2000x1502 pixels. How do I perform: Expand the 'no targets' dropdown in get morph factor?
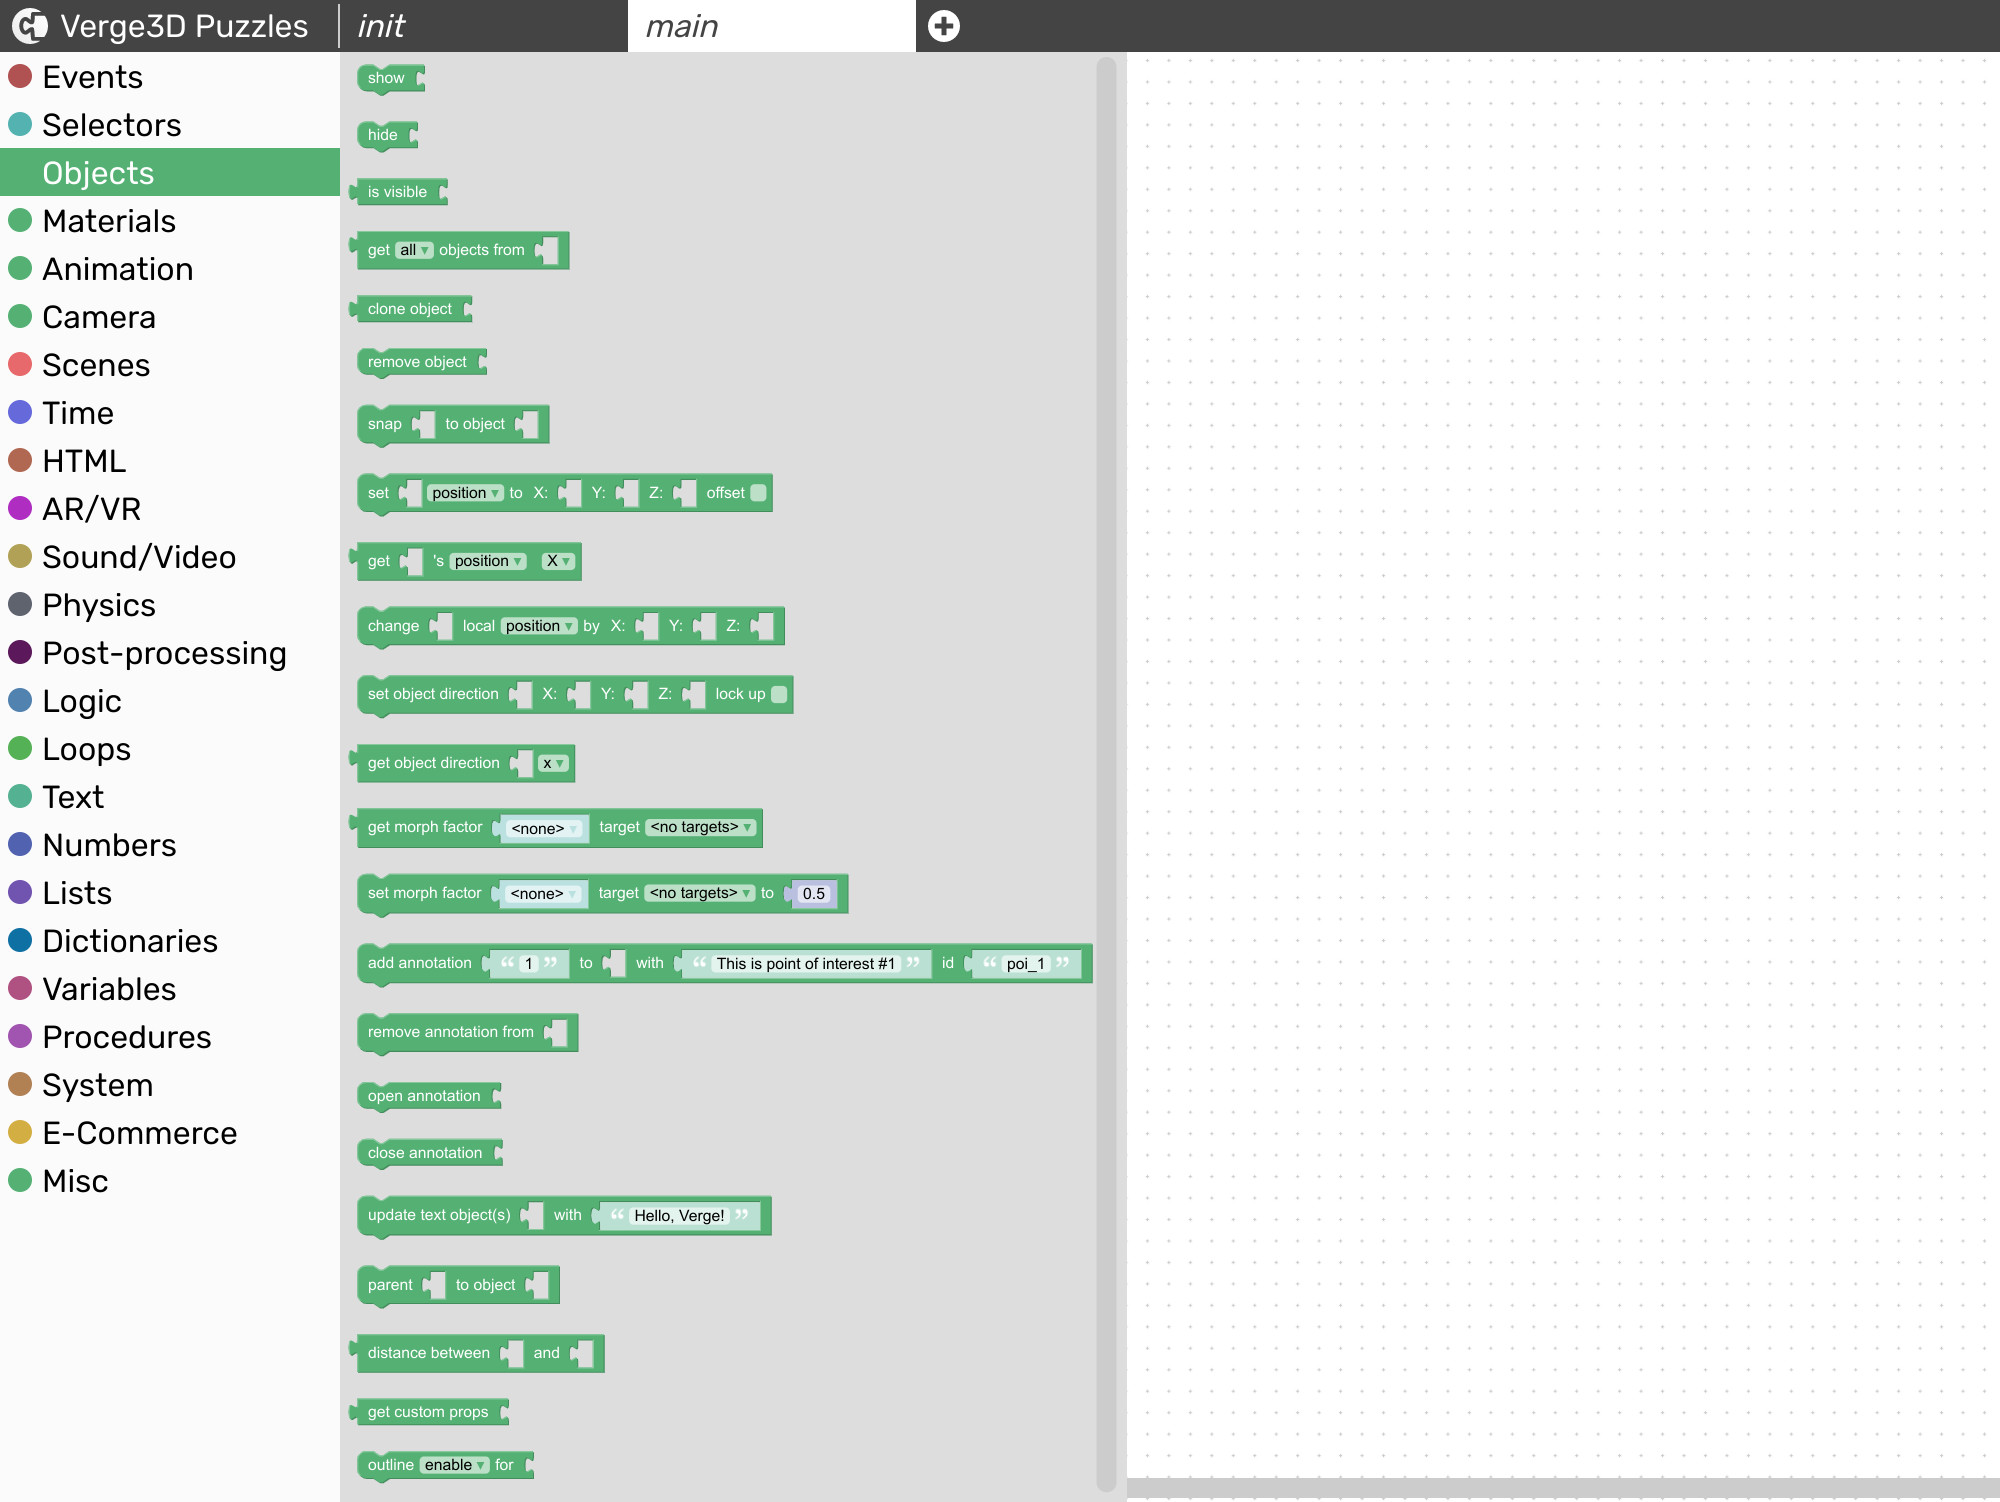coord(700,827)
